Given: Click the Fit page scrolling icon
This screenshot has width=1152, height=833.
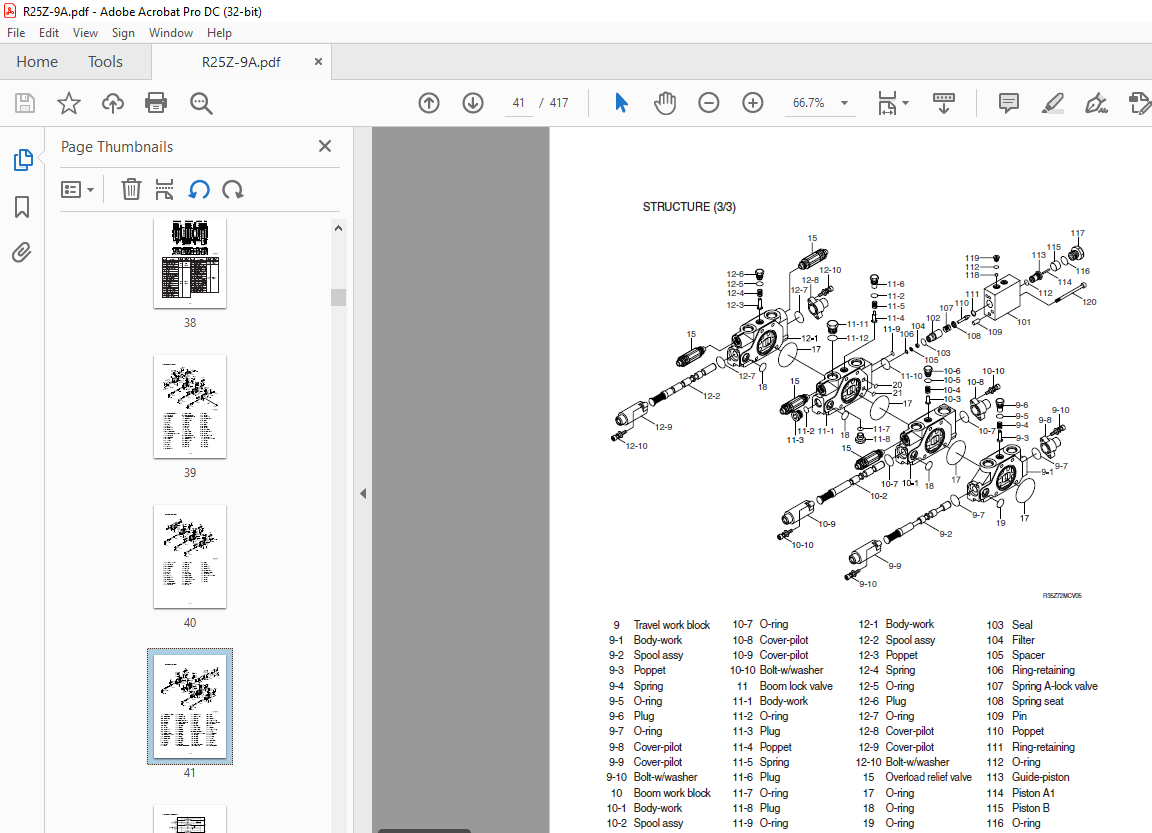Looking at the screenshot, I should [x=888, y=103].
